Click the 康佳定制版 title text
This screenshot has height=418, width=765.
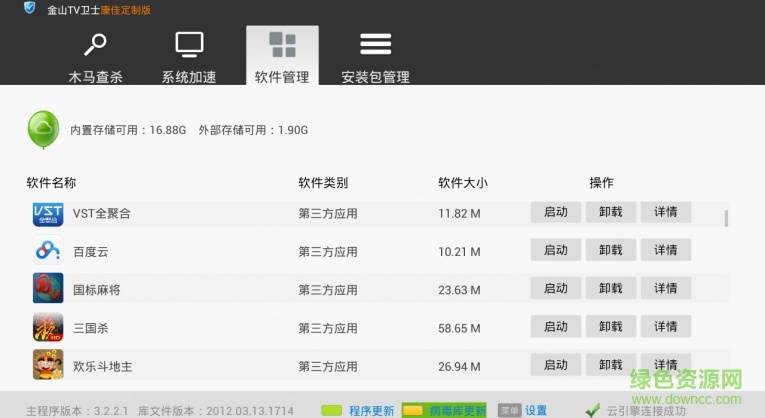[x=125, y=10]
